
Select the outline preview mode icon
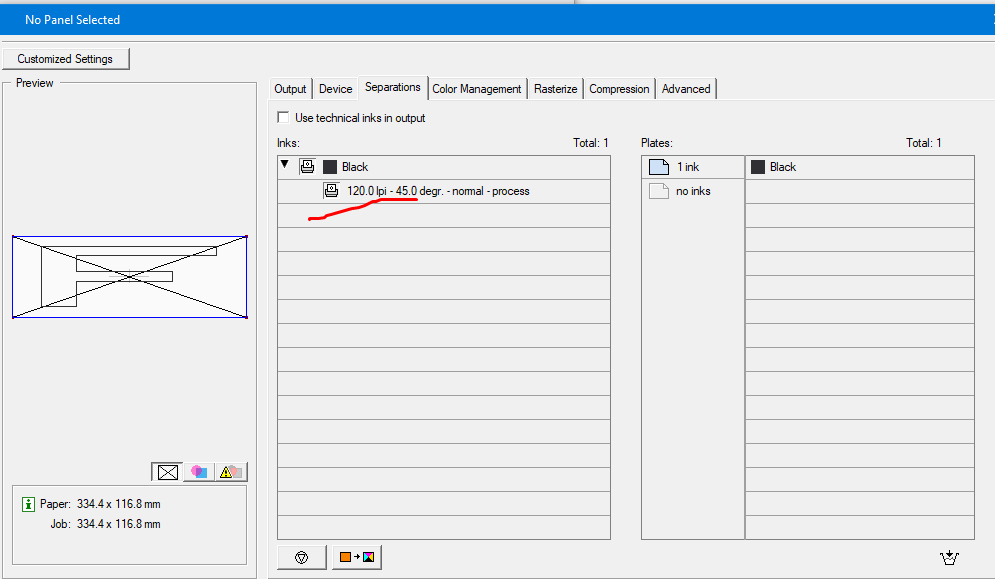point(168,472)
